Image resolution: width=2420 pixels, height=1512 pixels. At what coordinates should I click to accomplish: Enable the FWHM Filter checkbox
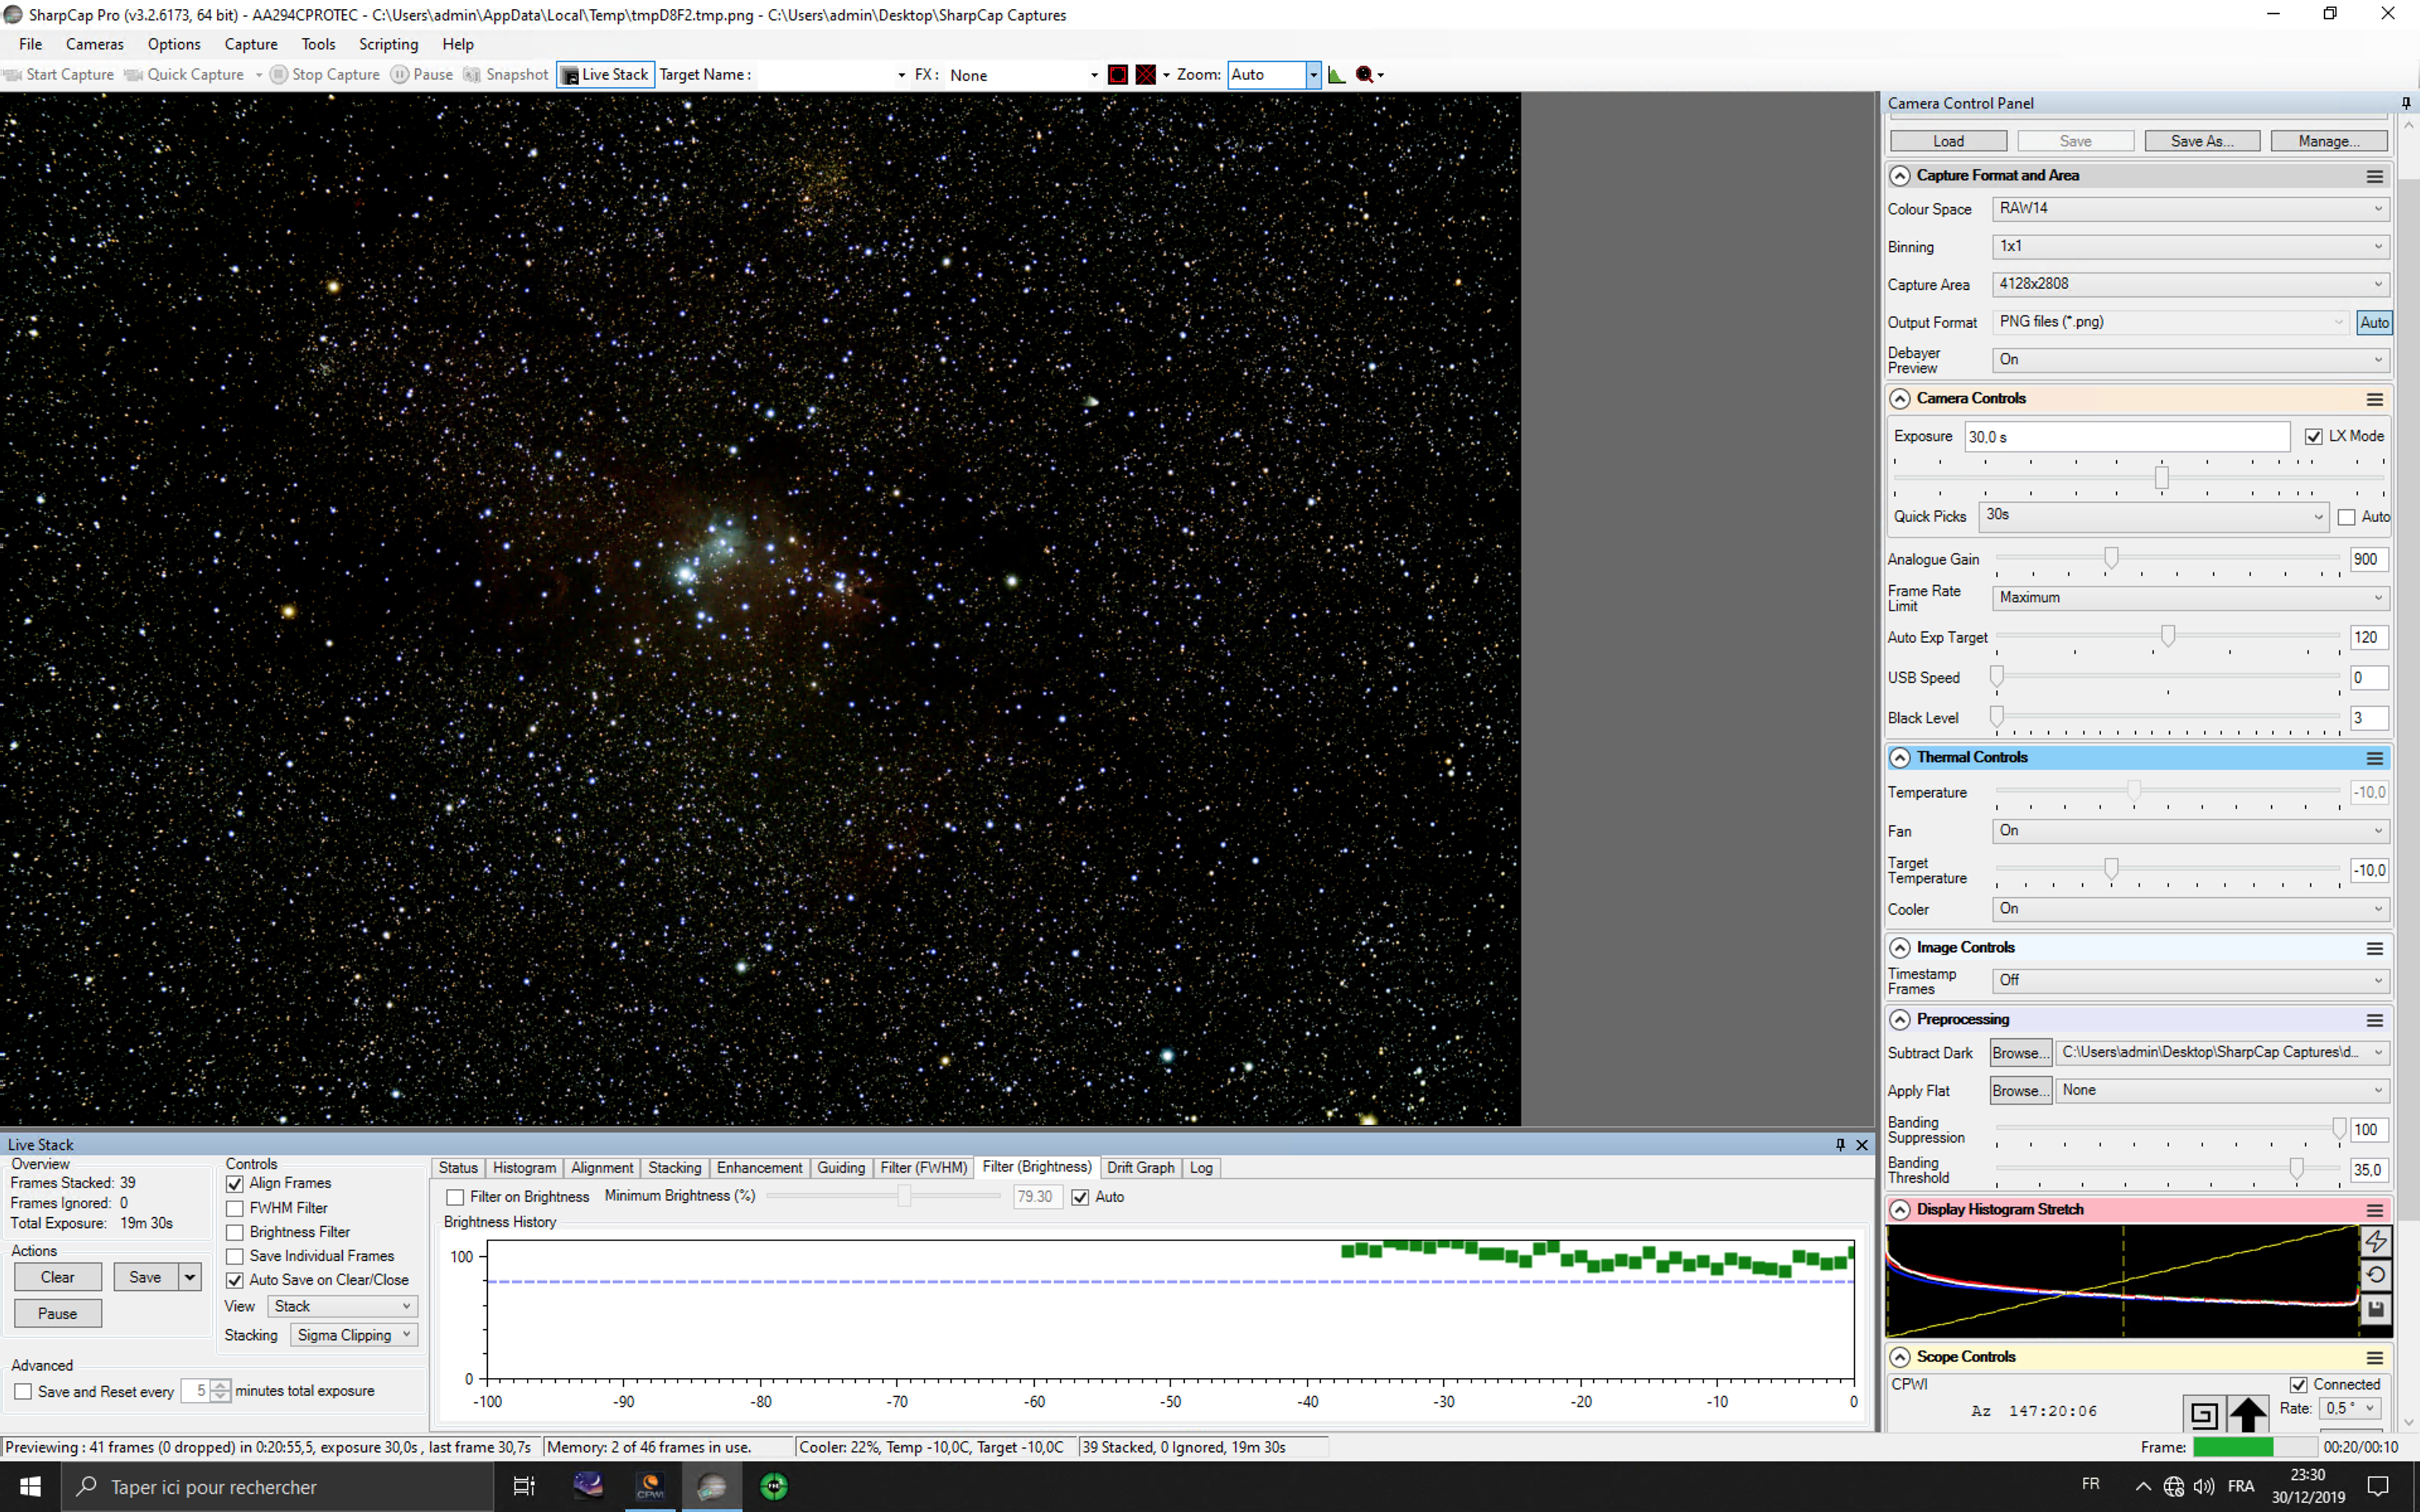235,1209
